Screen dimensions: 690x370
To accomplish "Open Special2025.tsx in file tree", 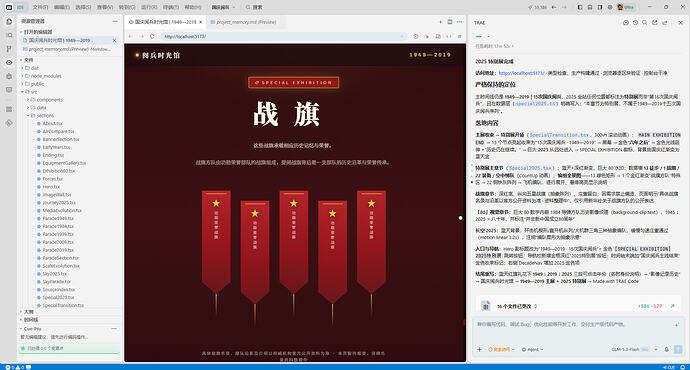I will coord(58,297).
